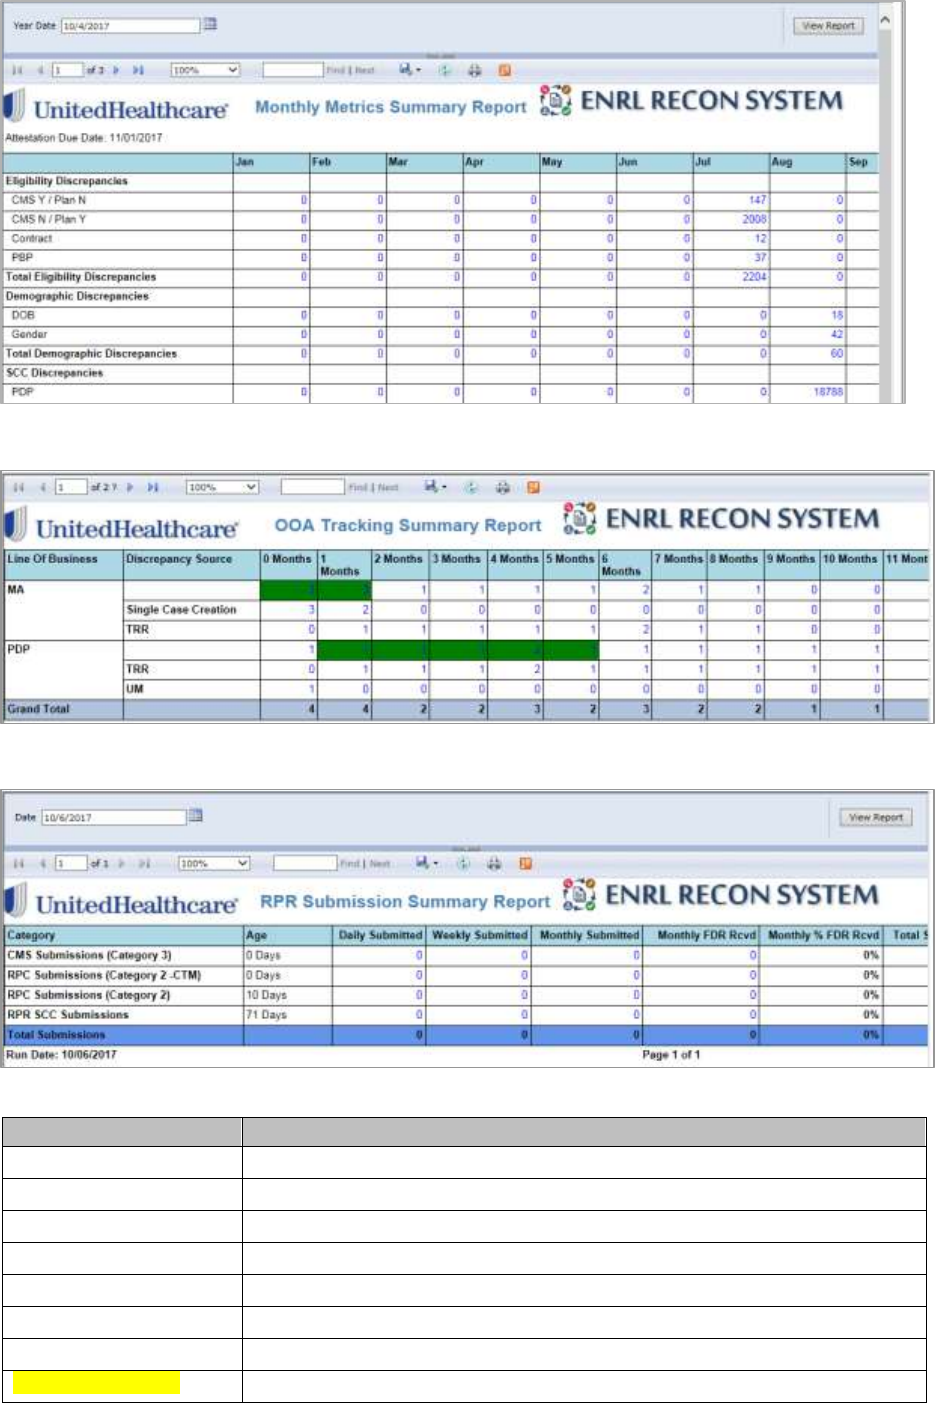Jump to last page in OOA Tracking toolbar

[153, 487]
